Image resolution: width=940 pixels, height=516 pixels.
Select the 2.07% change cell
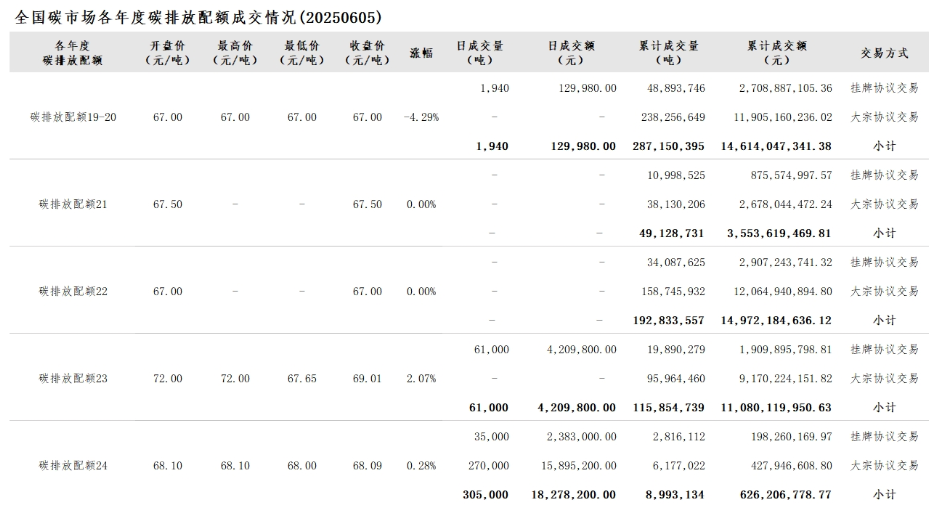pos(421,379)
